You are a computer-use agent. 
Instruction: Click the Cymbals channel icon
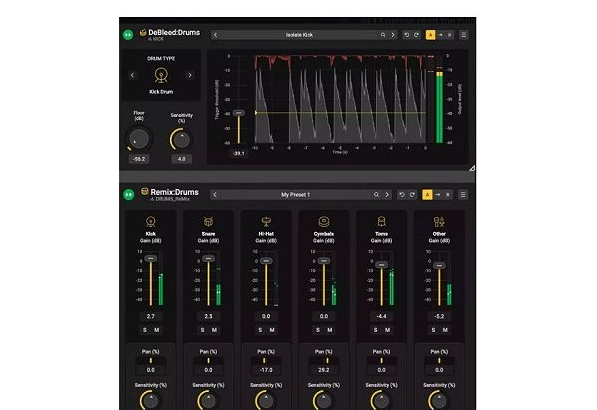[324, 222]
